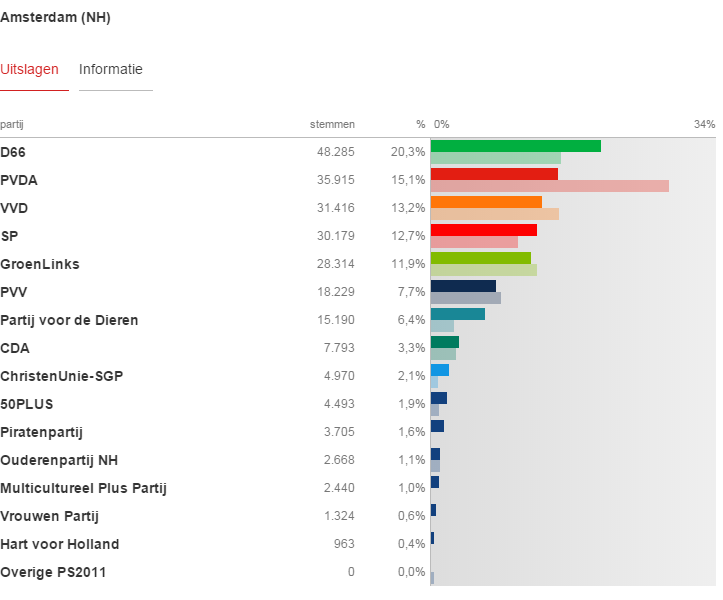
Task: Open the Uitslagen tab
Action: [30, 69]
